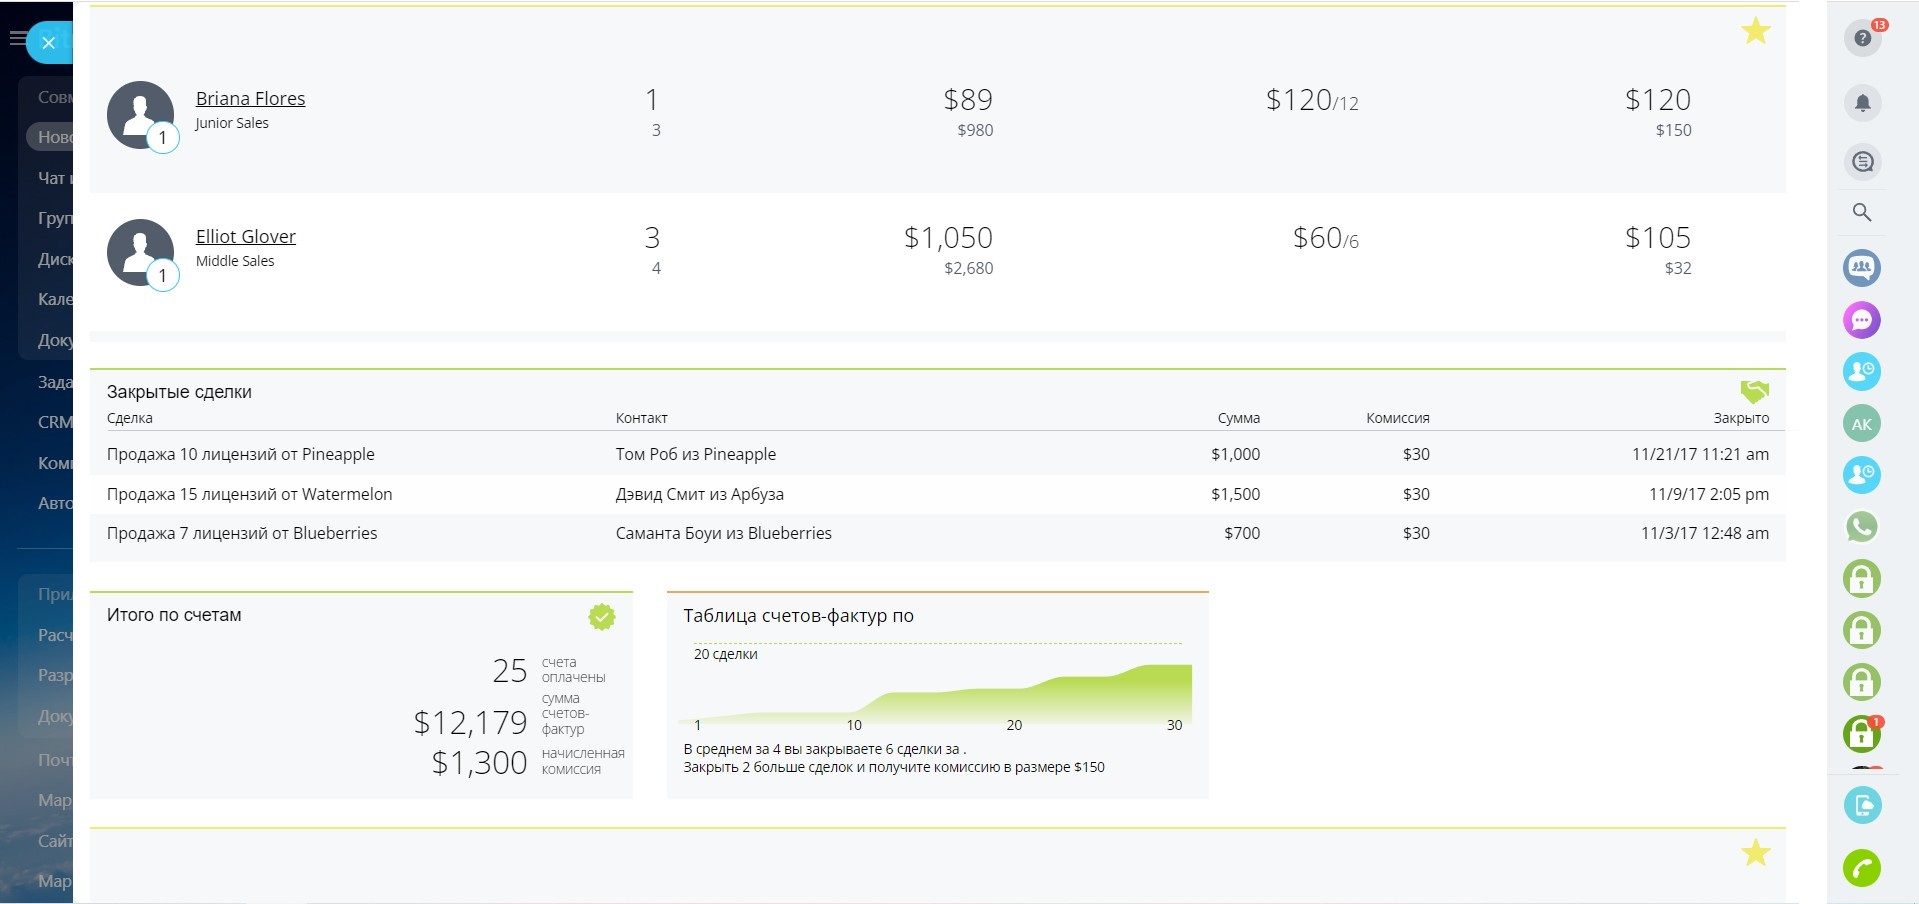Open Briana Flores profile link
Screen dimensions: 1919x904
[x=250, y=99]
